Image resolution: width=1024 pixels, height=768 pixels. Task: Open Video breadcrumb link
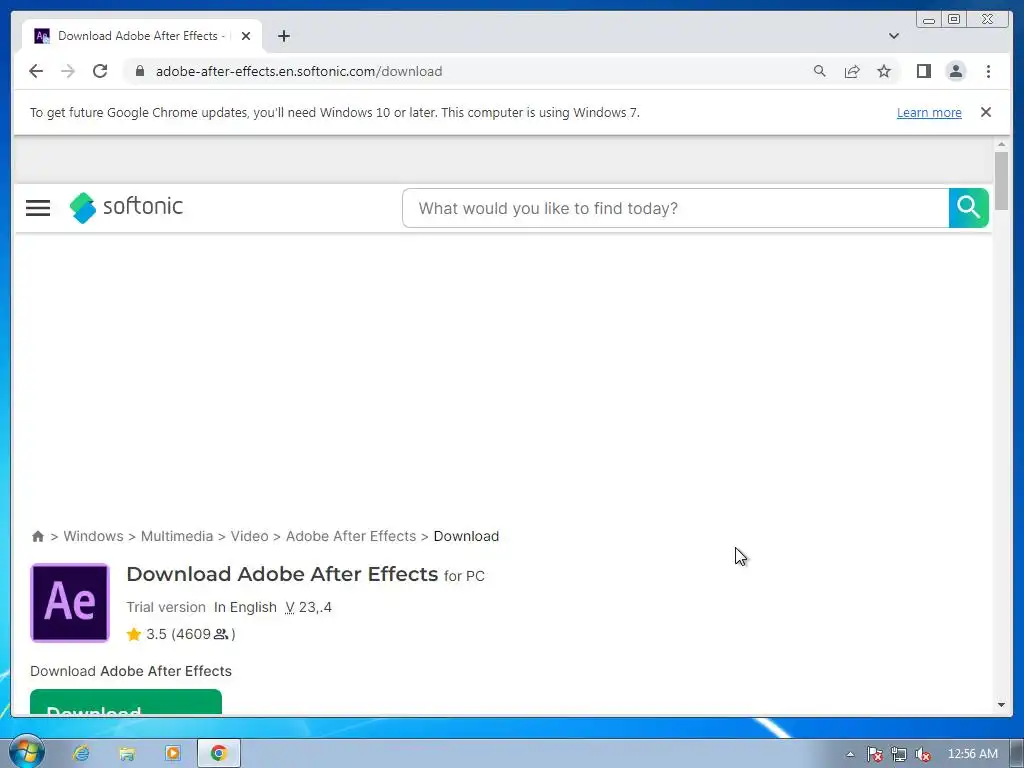(249, 536)
